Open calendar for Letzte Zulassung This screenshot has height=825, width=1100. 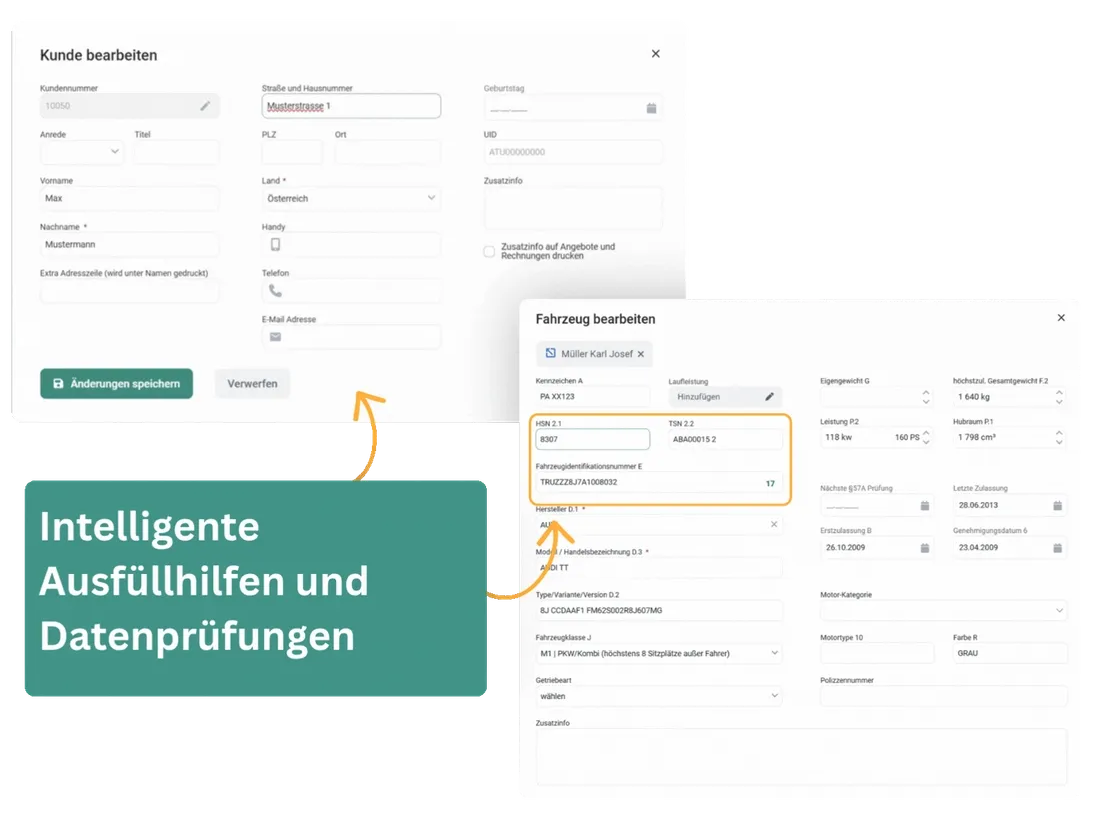(1057, 506)
